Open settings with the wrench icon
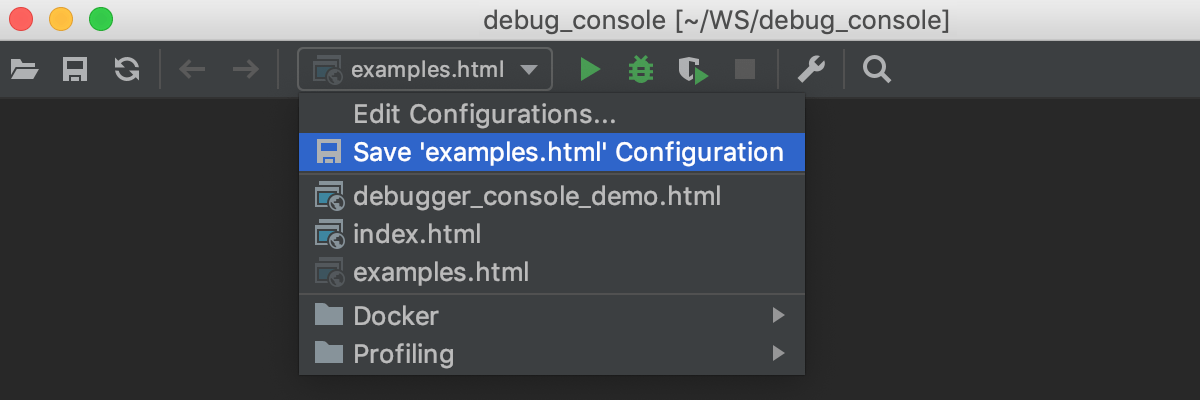 click(811, 69)
